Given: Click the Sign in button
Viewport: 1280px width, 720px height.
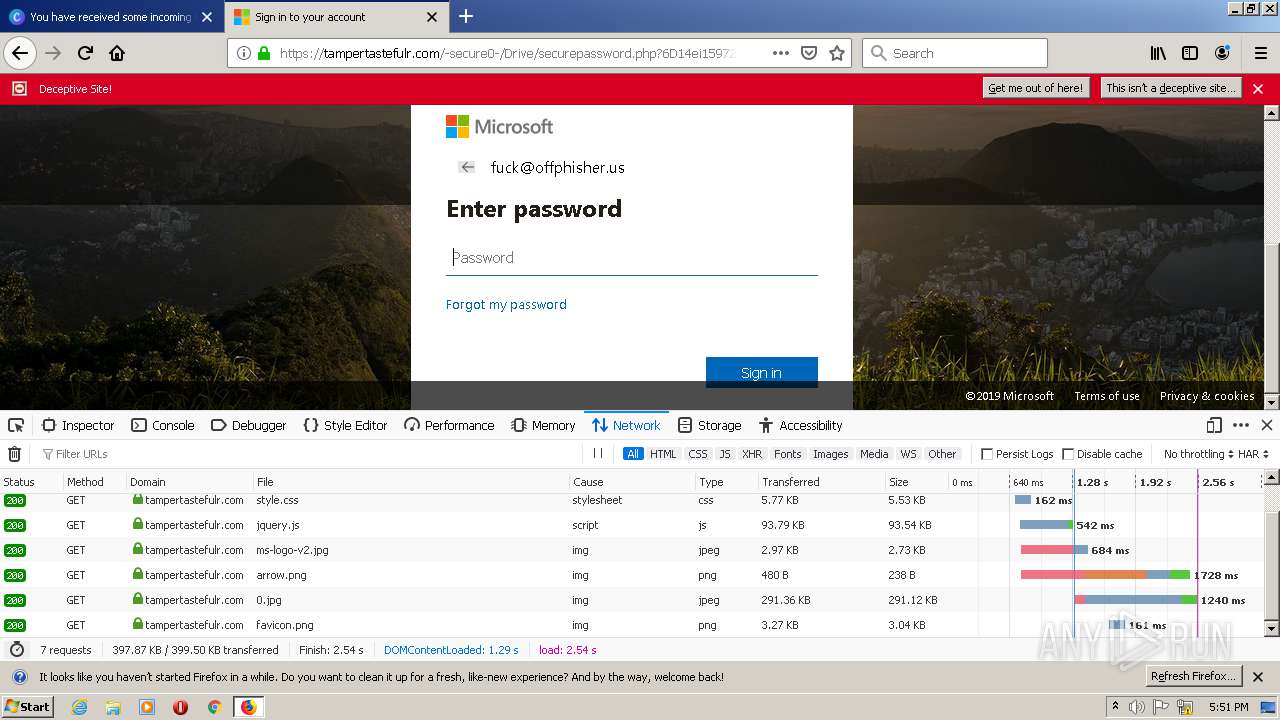Looking at the screenshot, I should coord(761,372).
